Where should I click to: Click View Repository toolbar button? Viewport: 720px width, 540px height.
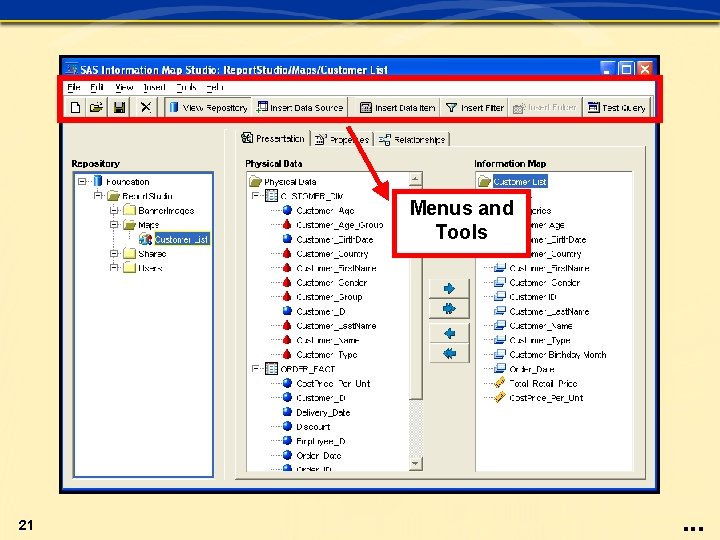(x=208, y=107)
